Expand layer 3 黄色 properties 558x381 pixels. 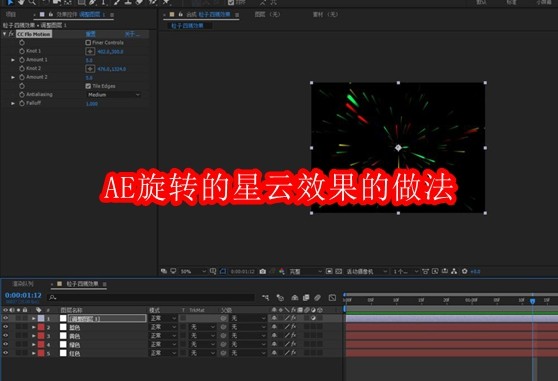(x=34, y=335)
